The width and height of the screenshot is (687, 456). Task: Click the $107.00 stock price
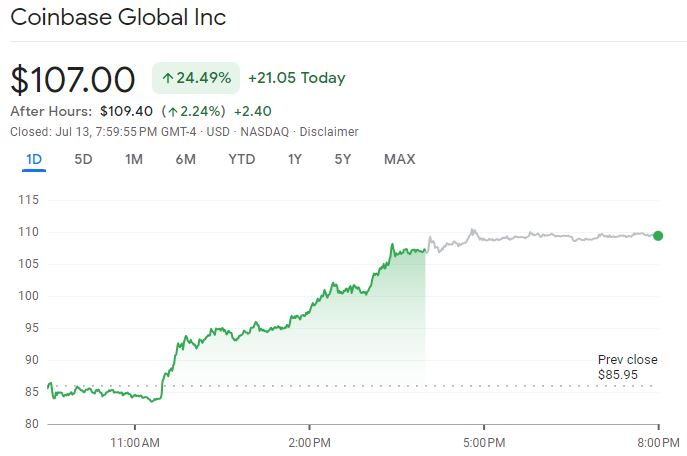72,79
